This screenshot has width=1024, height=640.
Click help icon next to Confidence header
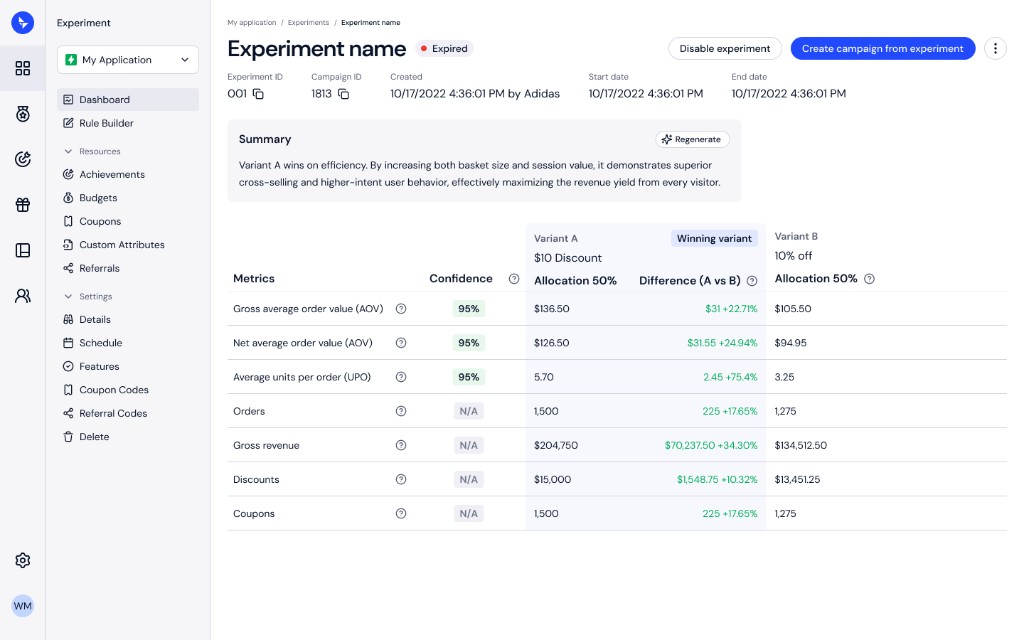(x=514, y=279)
